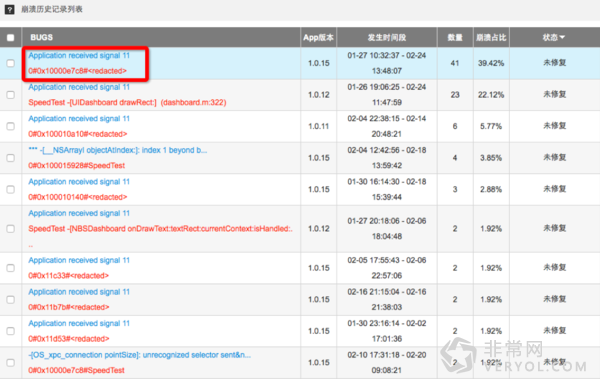Click the App版本 column header
The image size is (600, 379).
pyautogui.click(x=318, y=38)
